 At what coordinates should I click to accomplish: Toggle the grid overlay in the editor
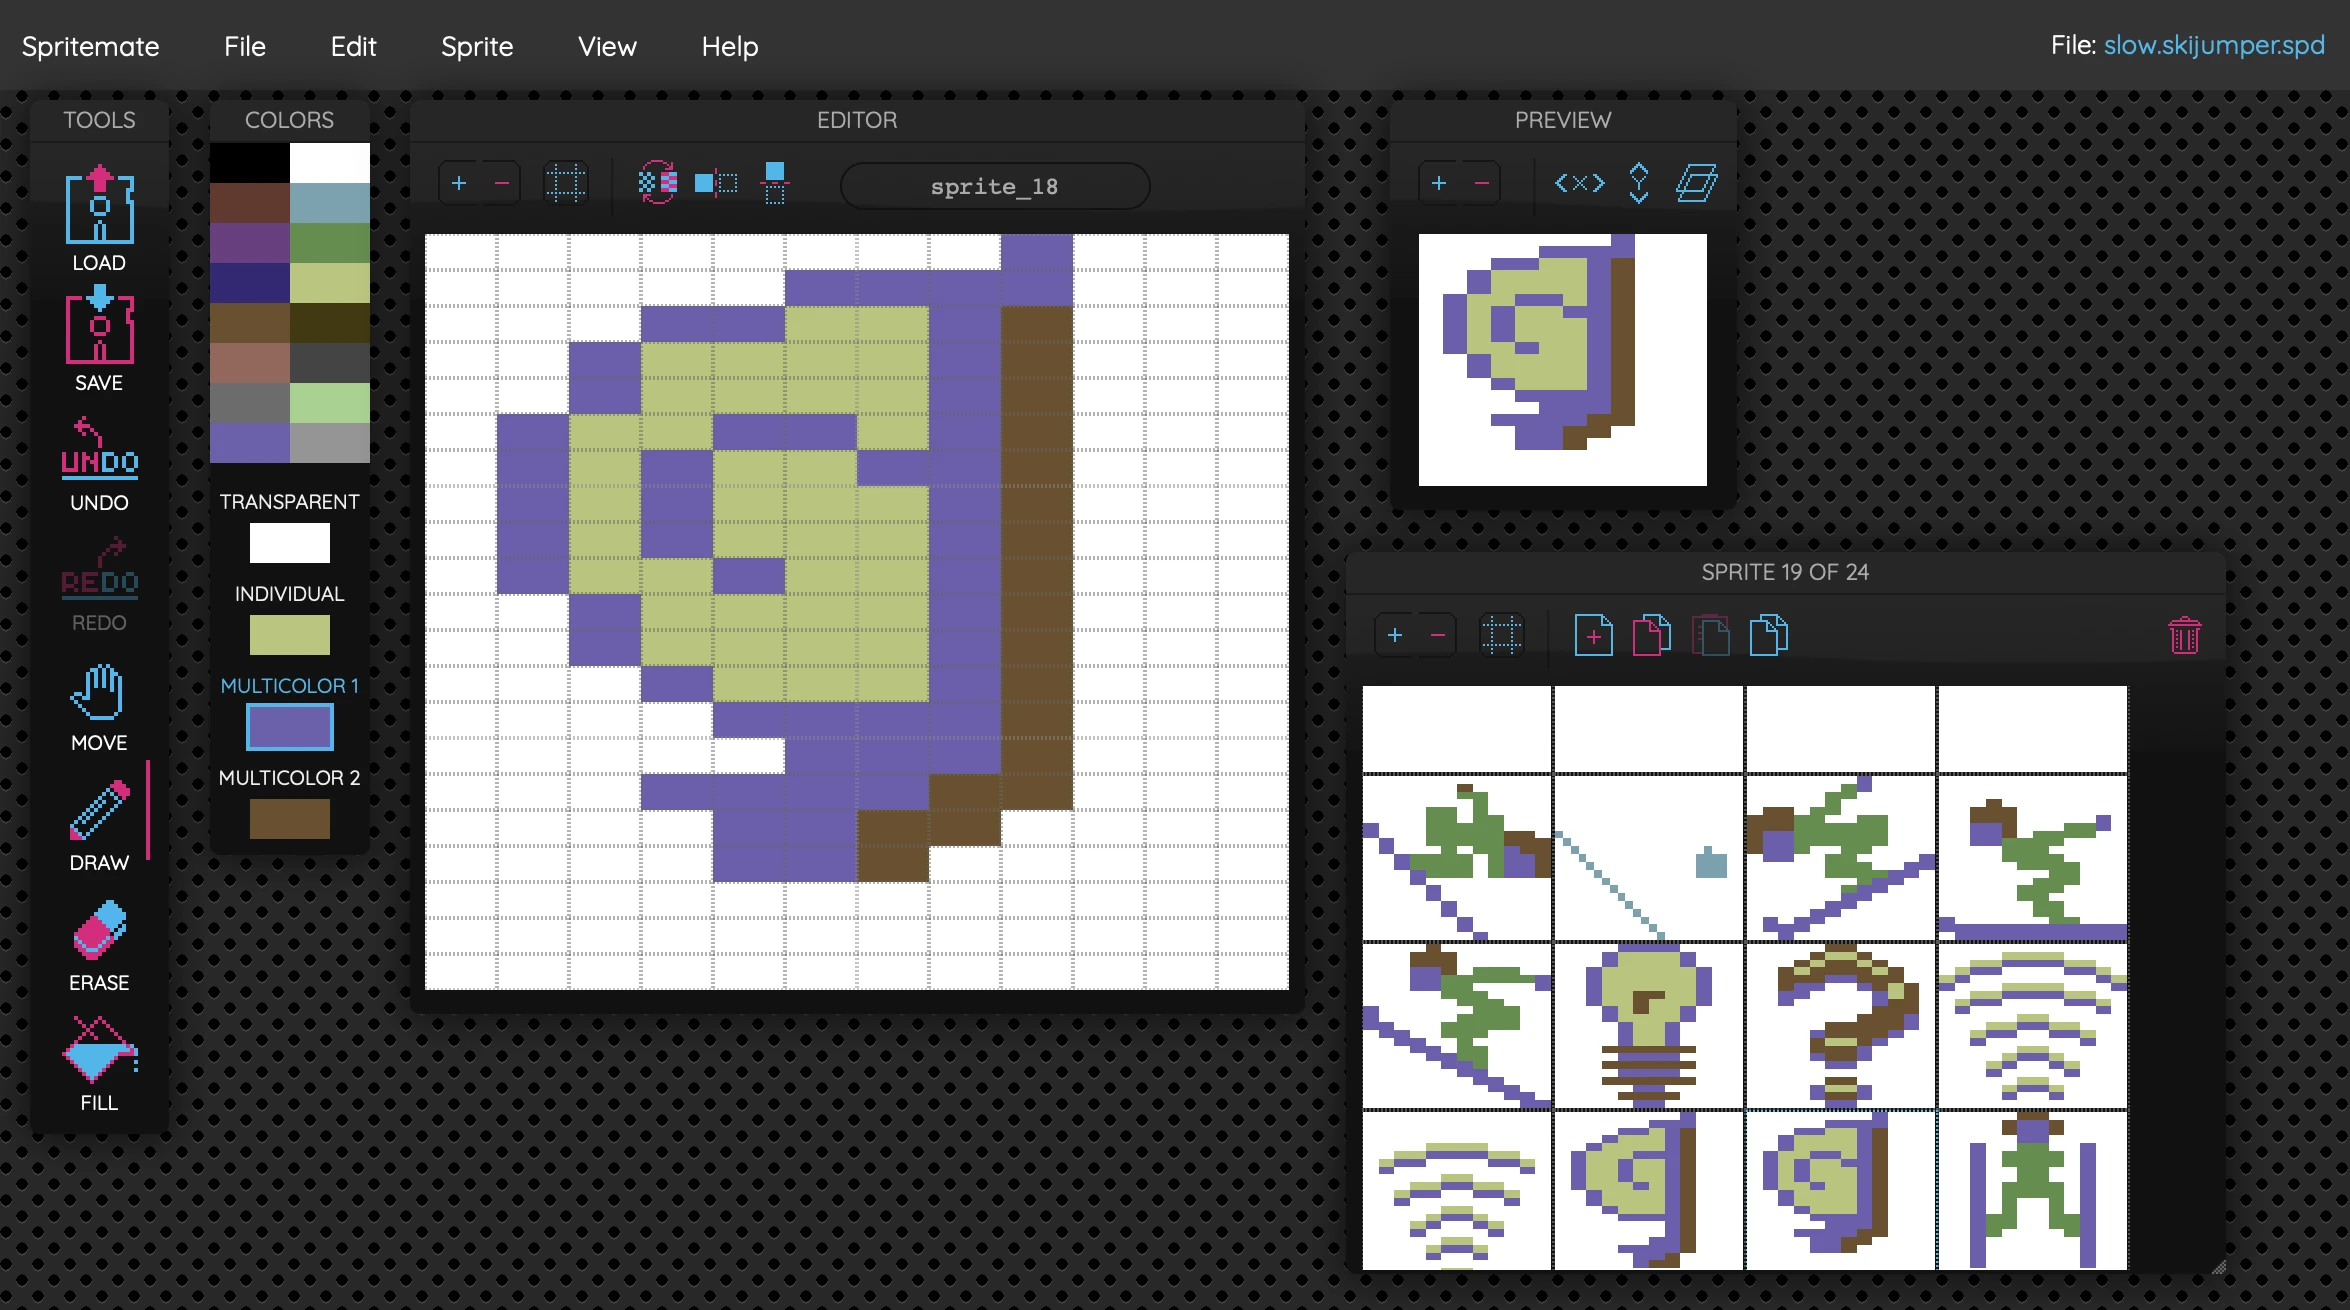pos(566,182)
